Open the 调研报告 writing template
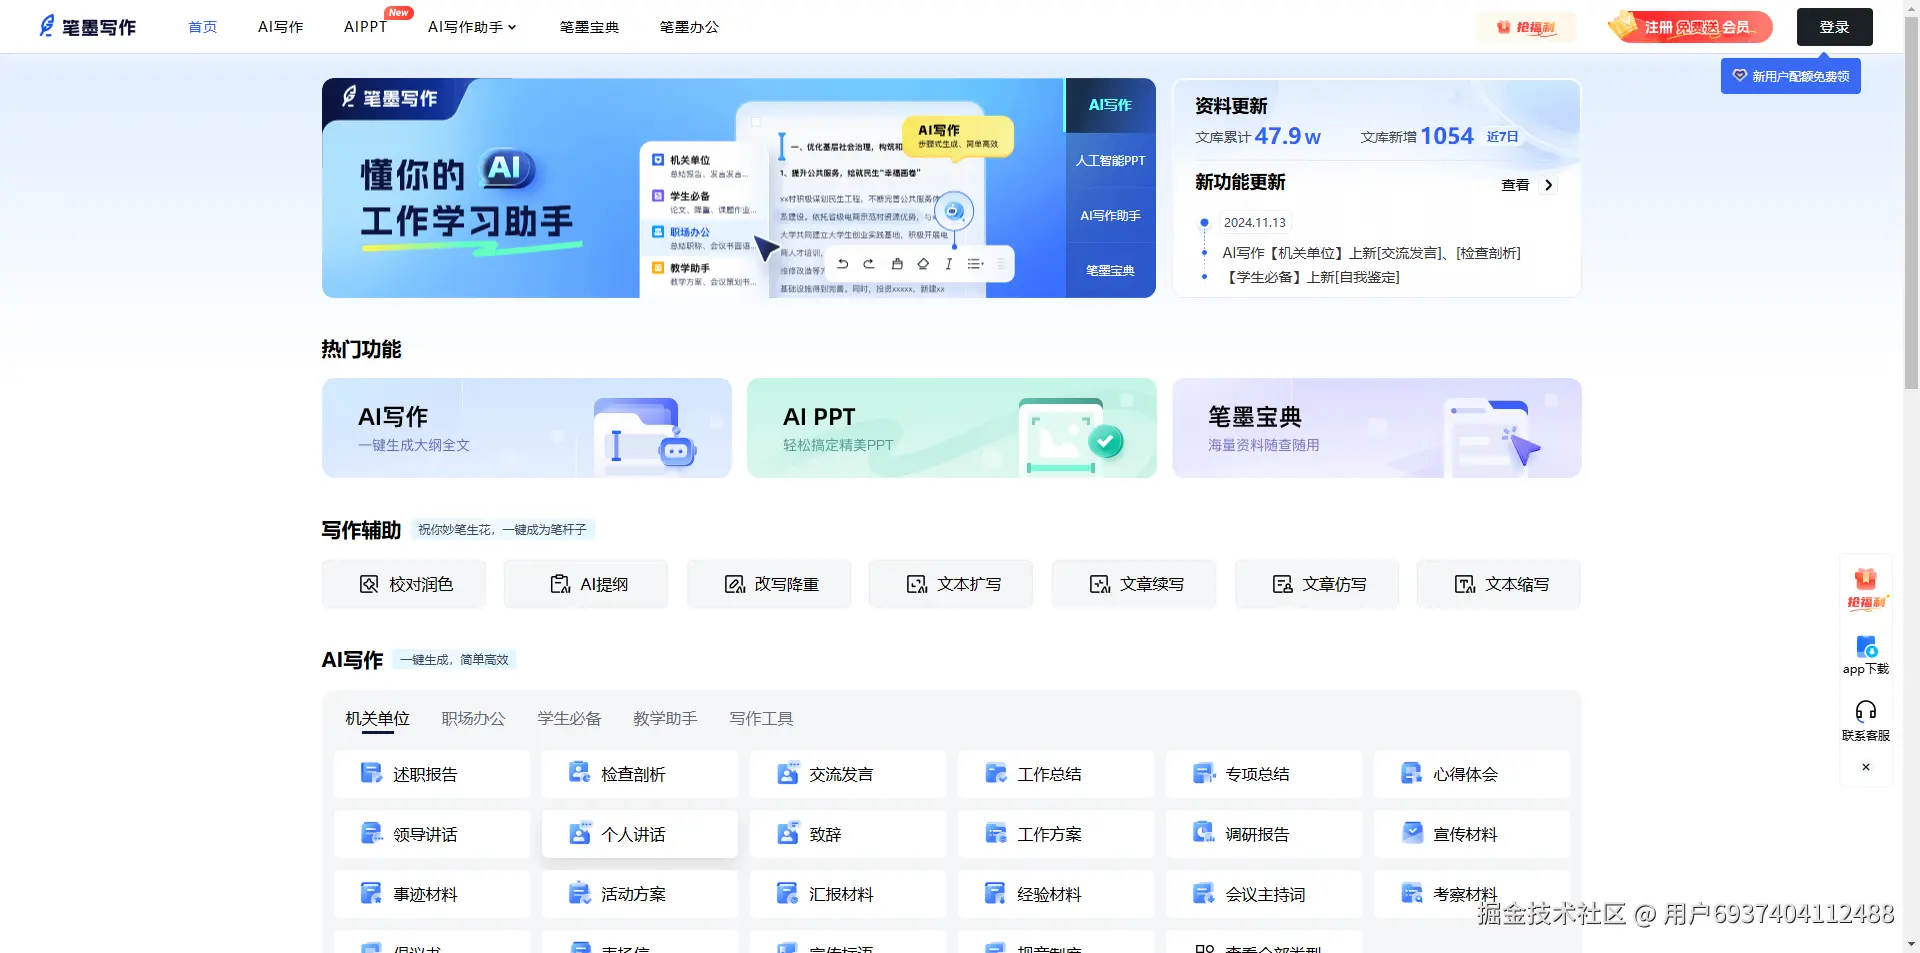This screenshot has width=1920, height=953. (1263, 834)
